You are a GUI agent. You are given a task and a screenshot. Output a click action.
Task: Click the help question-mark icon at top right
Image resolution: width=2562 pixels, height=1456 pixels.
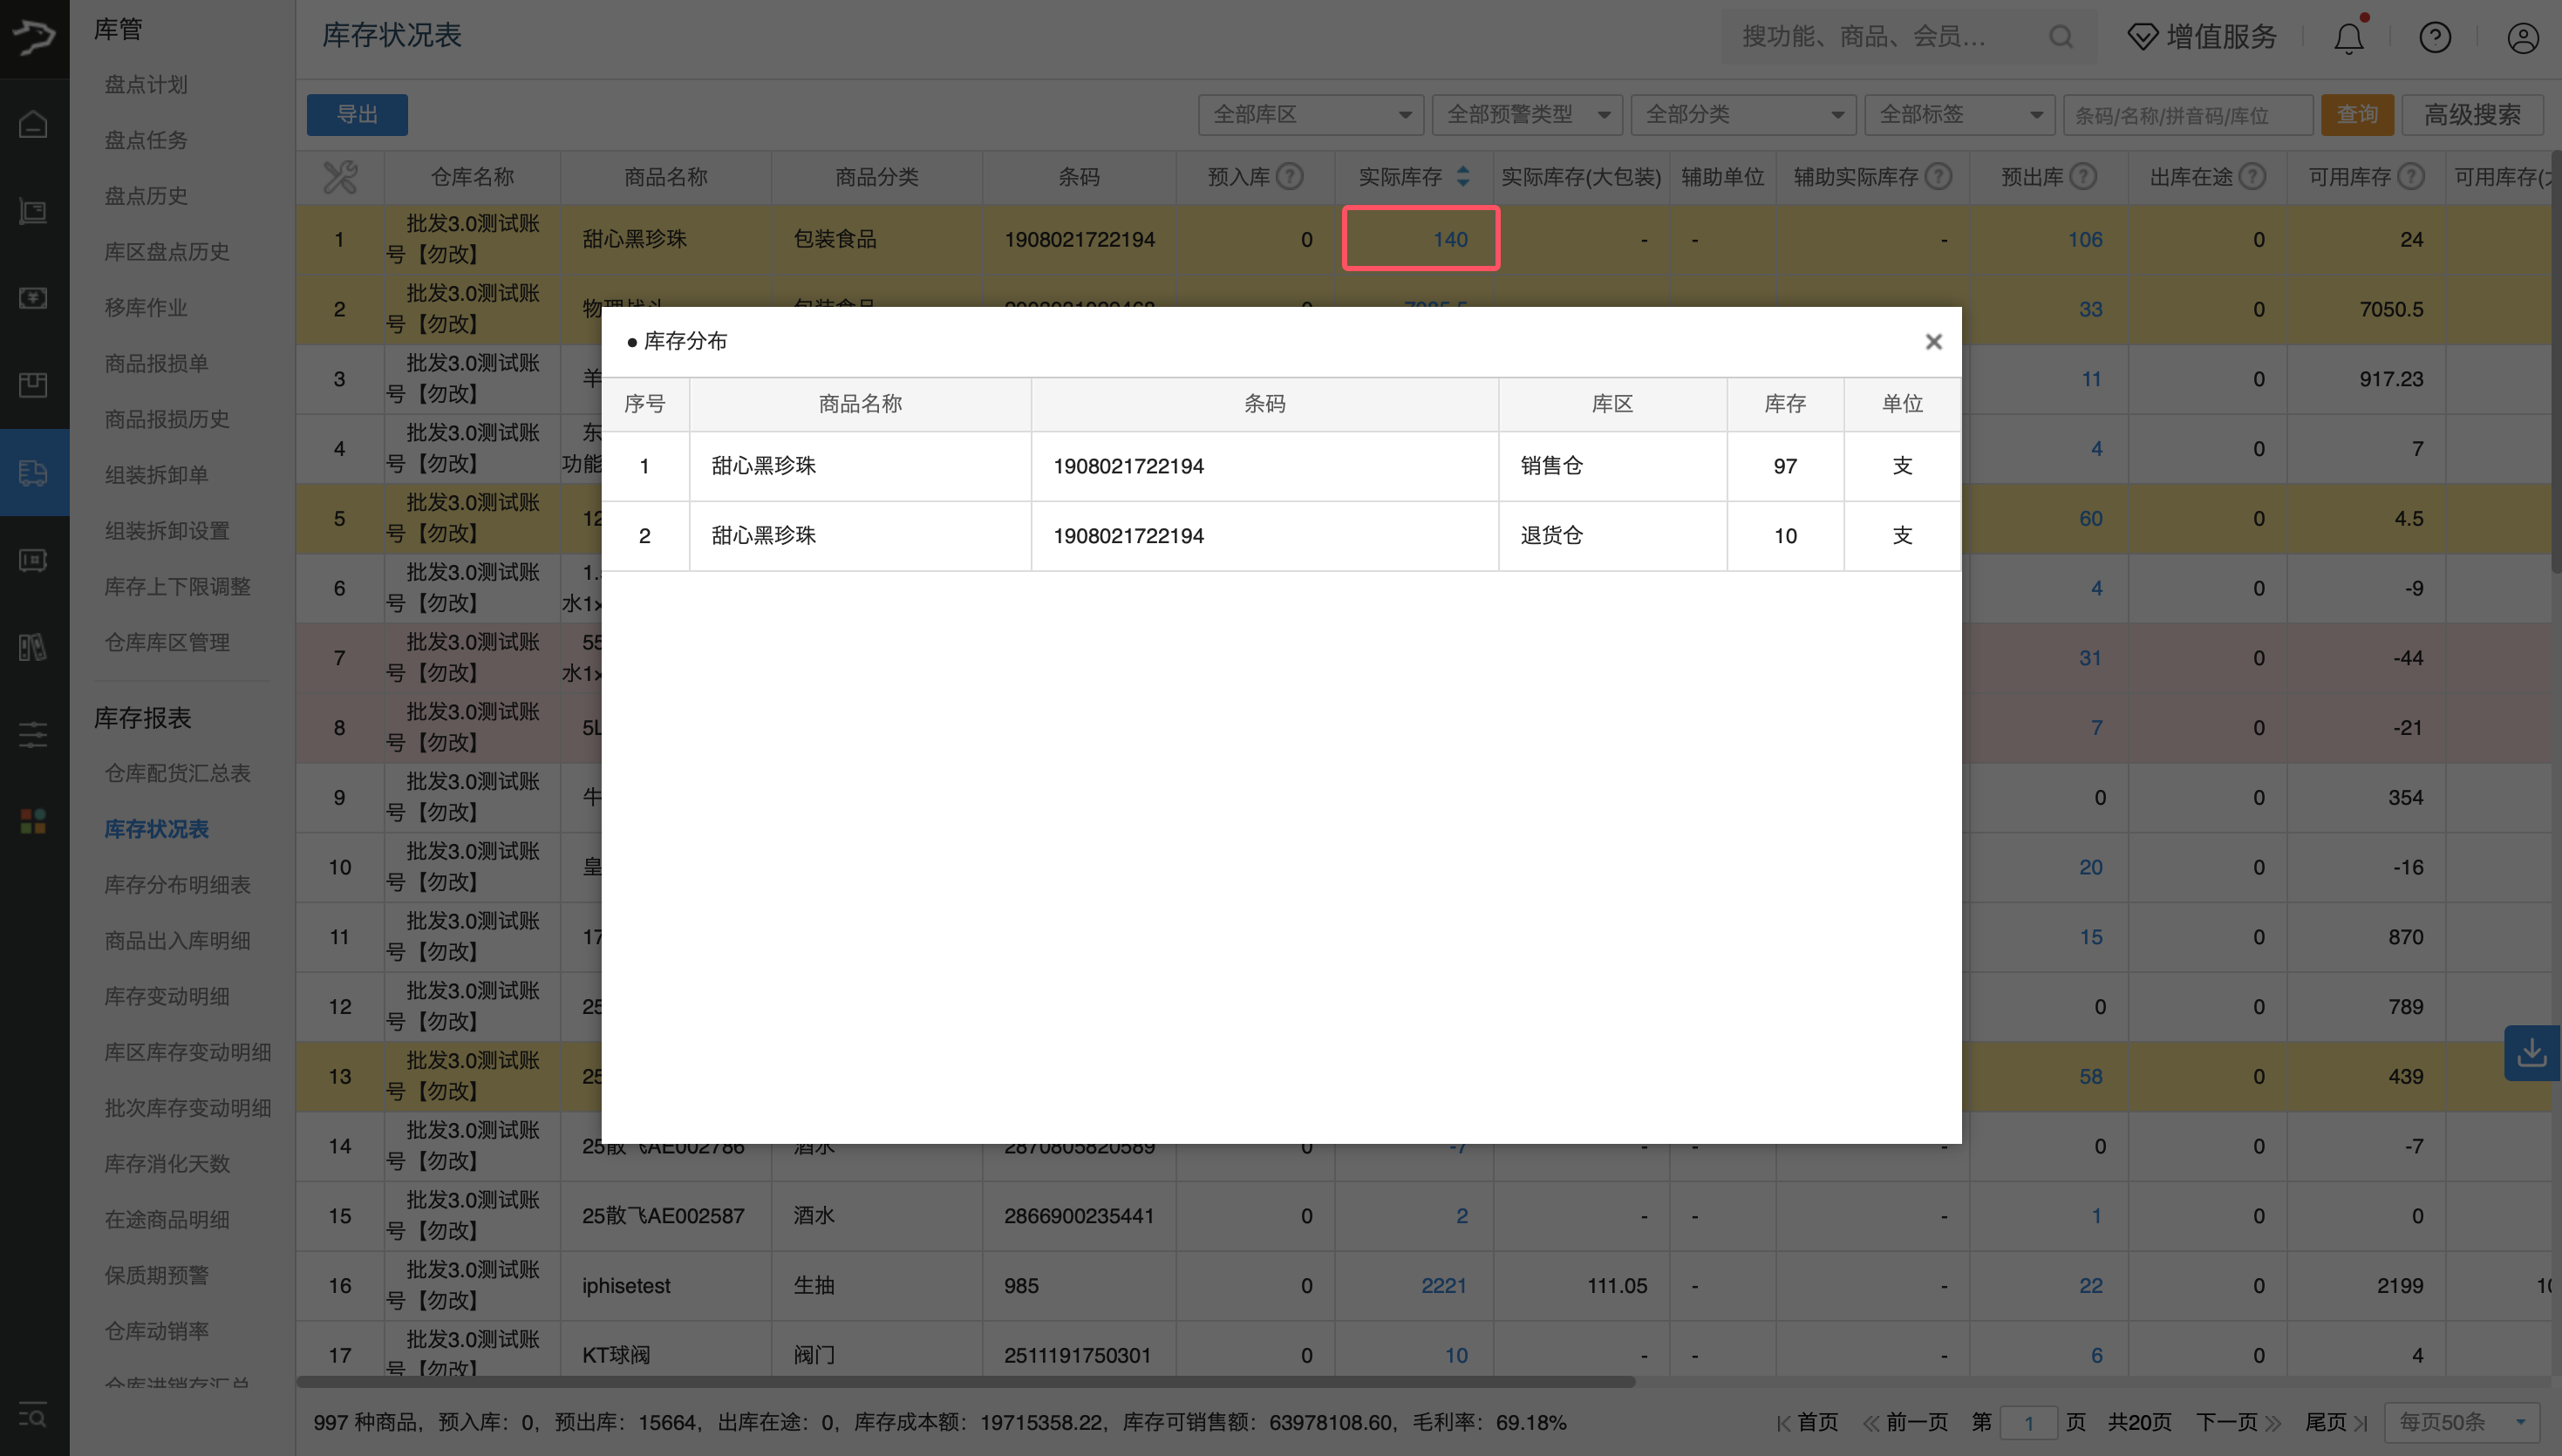[2435, 37]
